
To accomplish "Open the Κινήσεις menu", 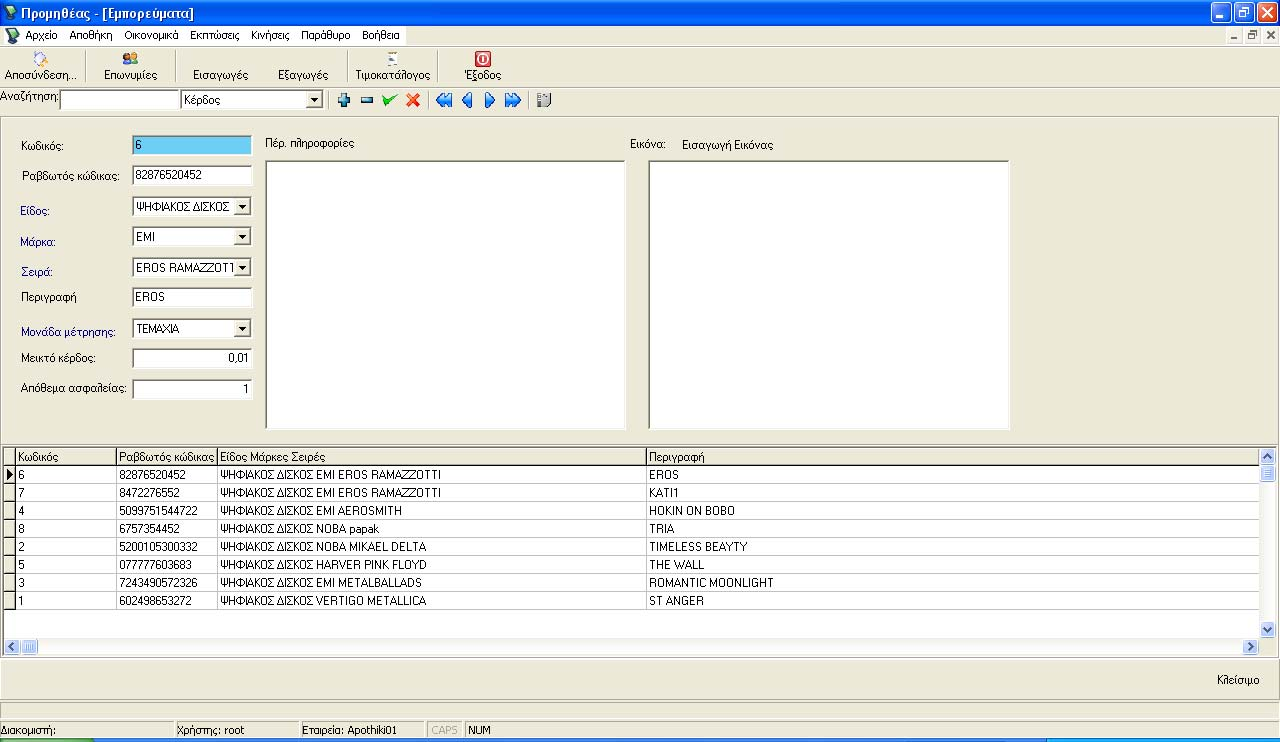I will (270, 35).
